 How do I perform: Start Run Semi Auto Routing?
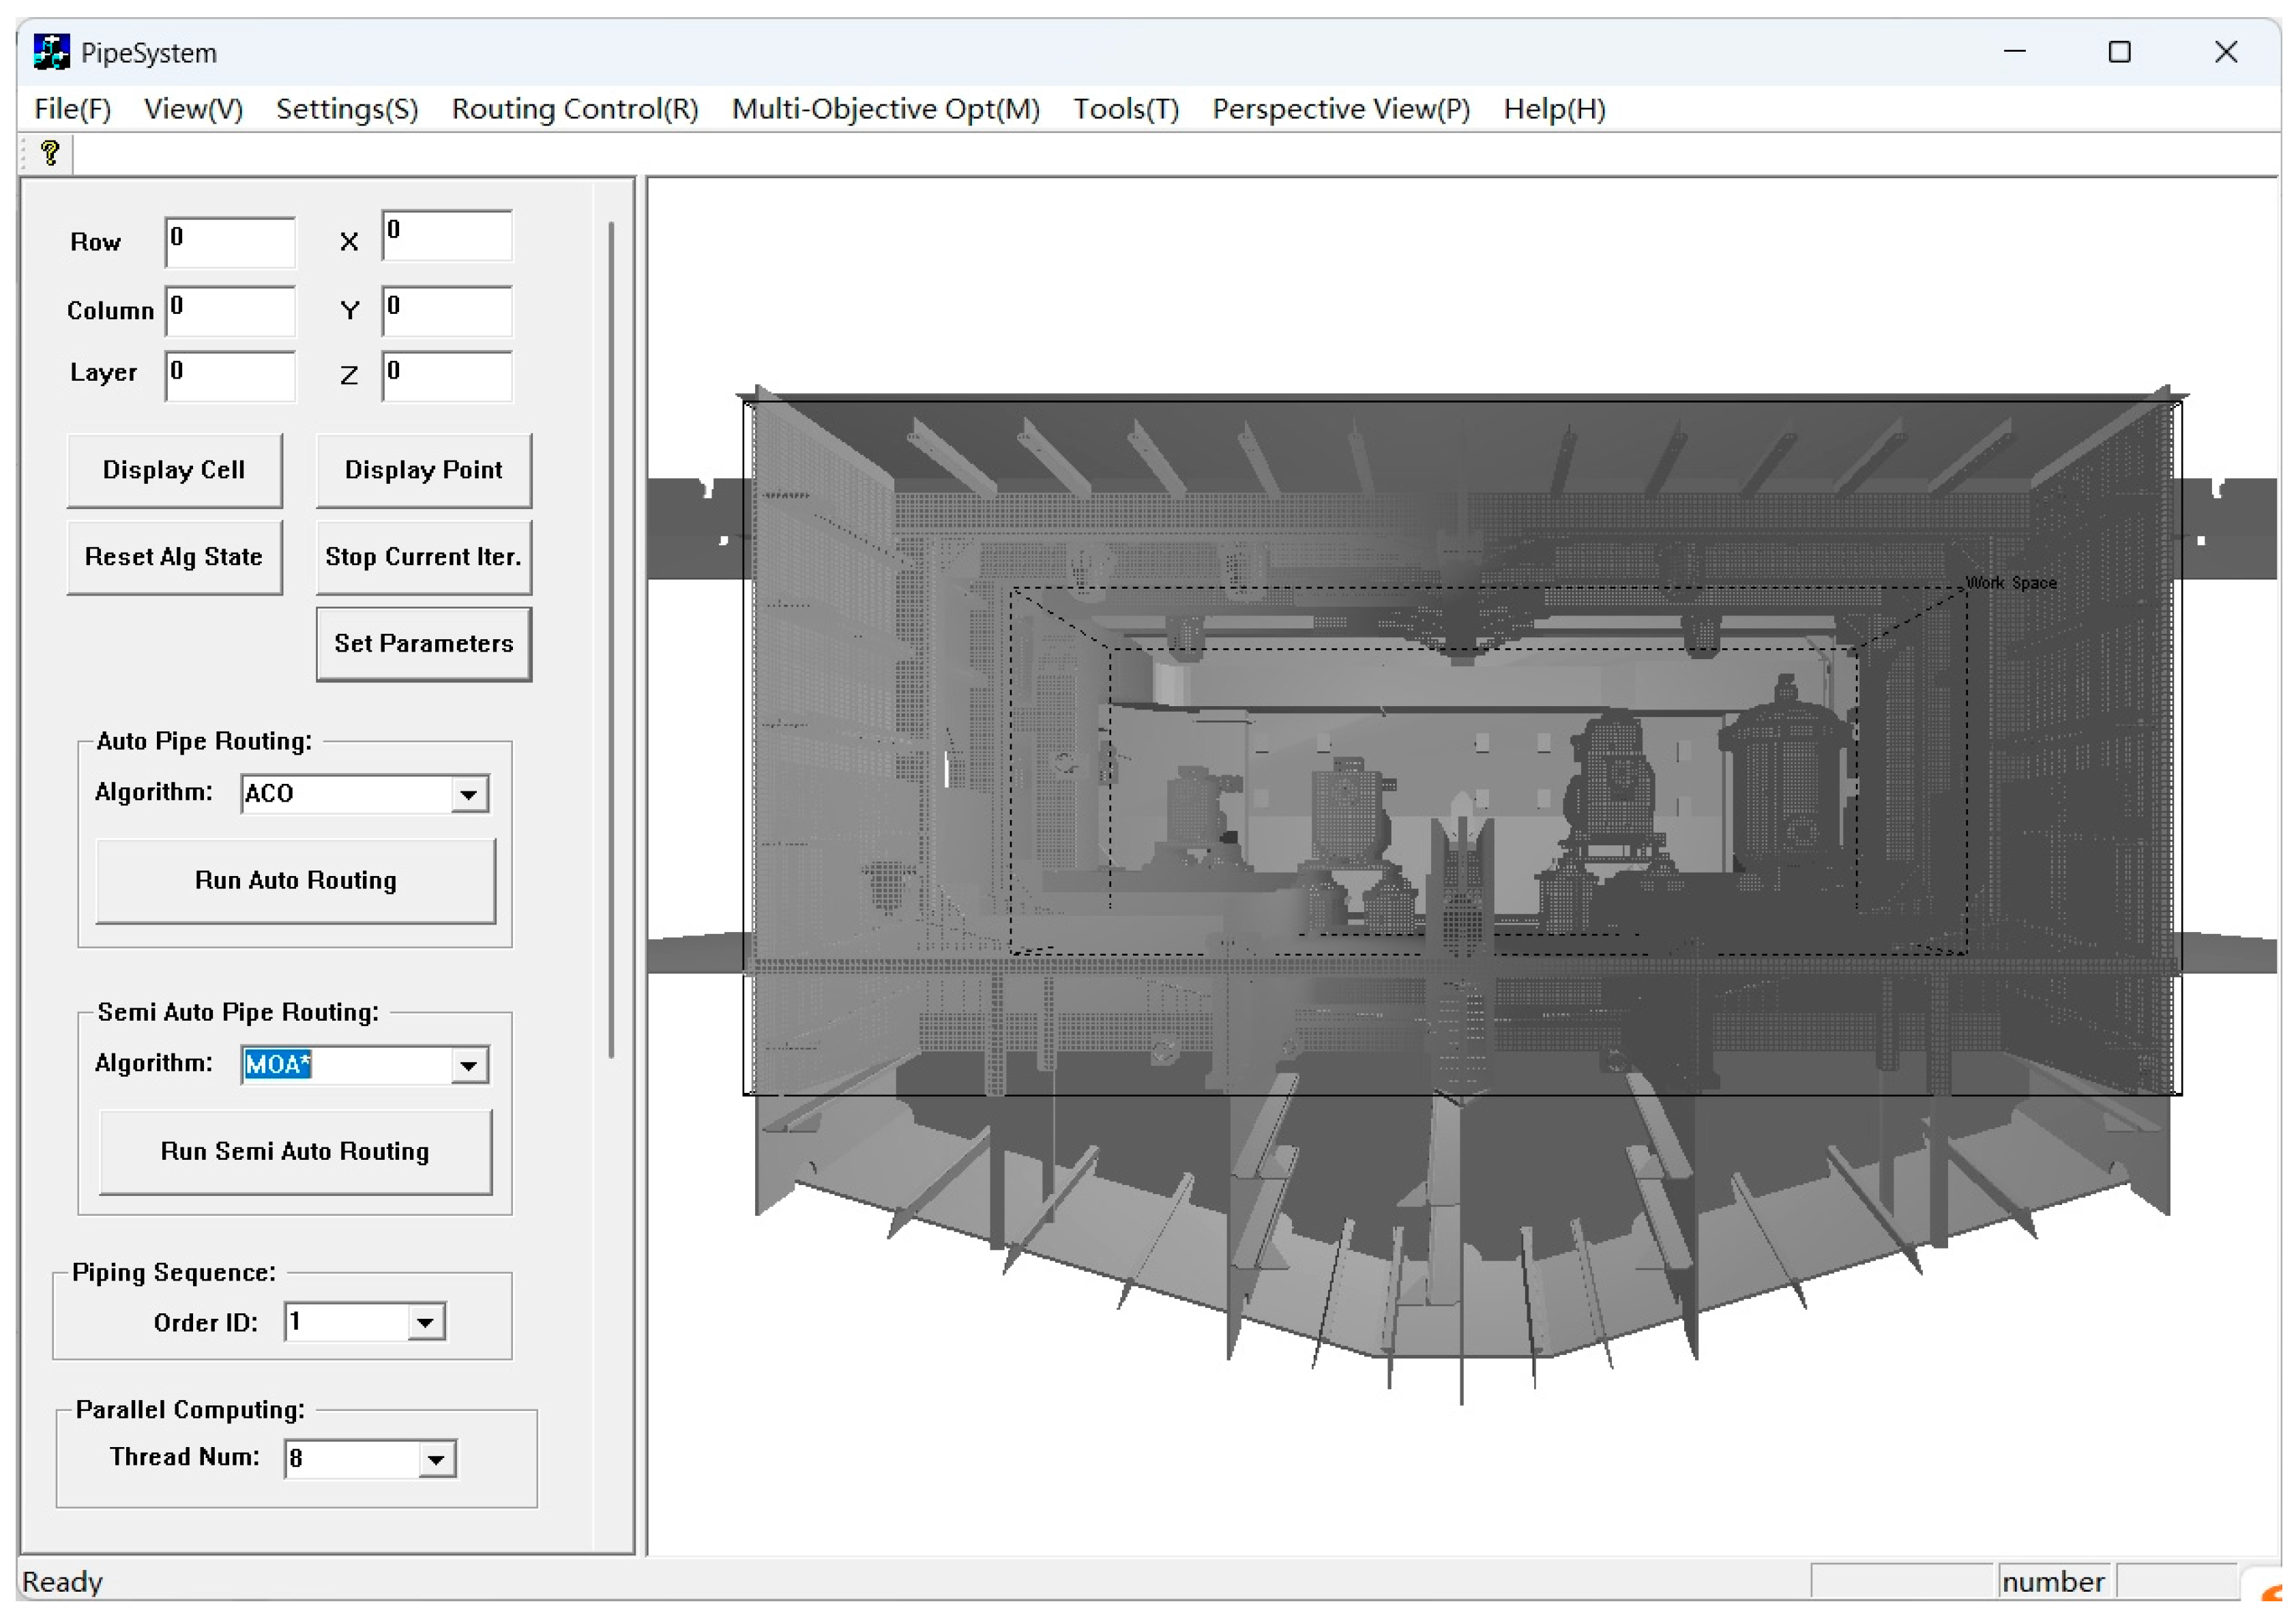point(295,1151)
